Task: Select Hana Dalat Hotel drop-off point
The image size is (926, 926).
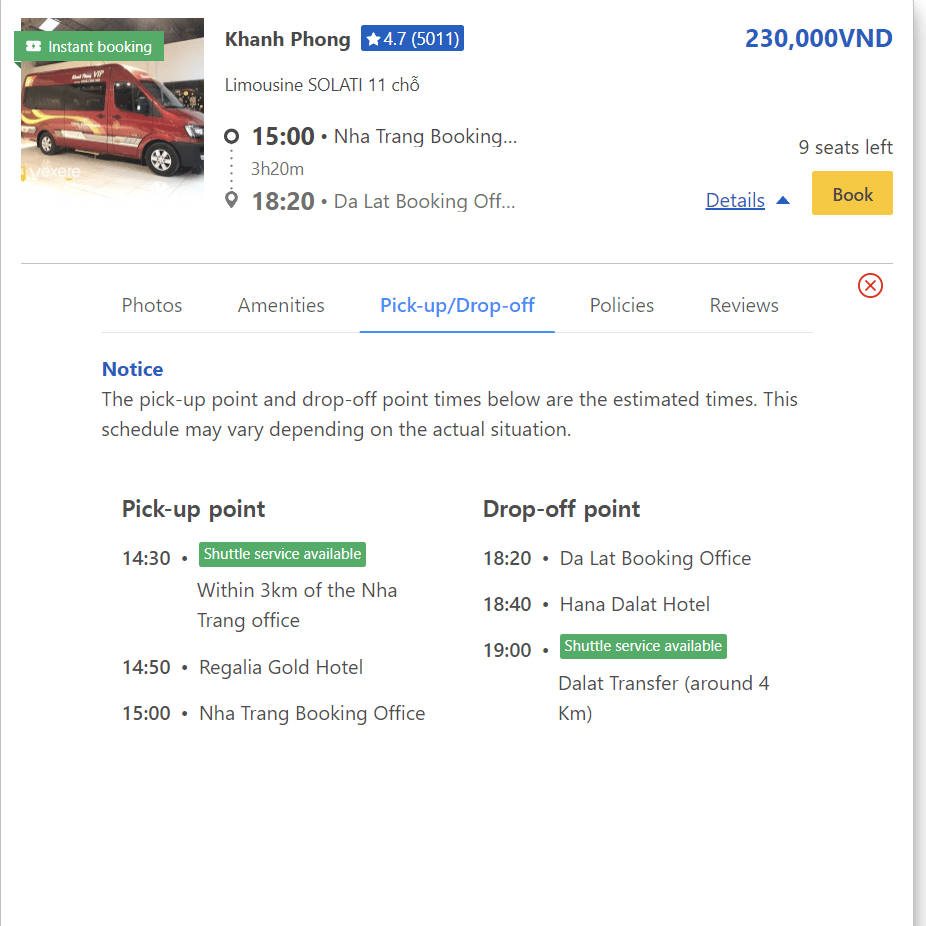Action: [635, 604]
